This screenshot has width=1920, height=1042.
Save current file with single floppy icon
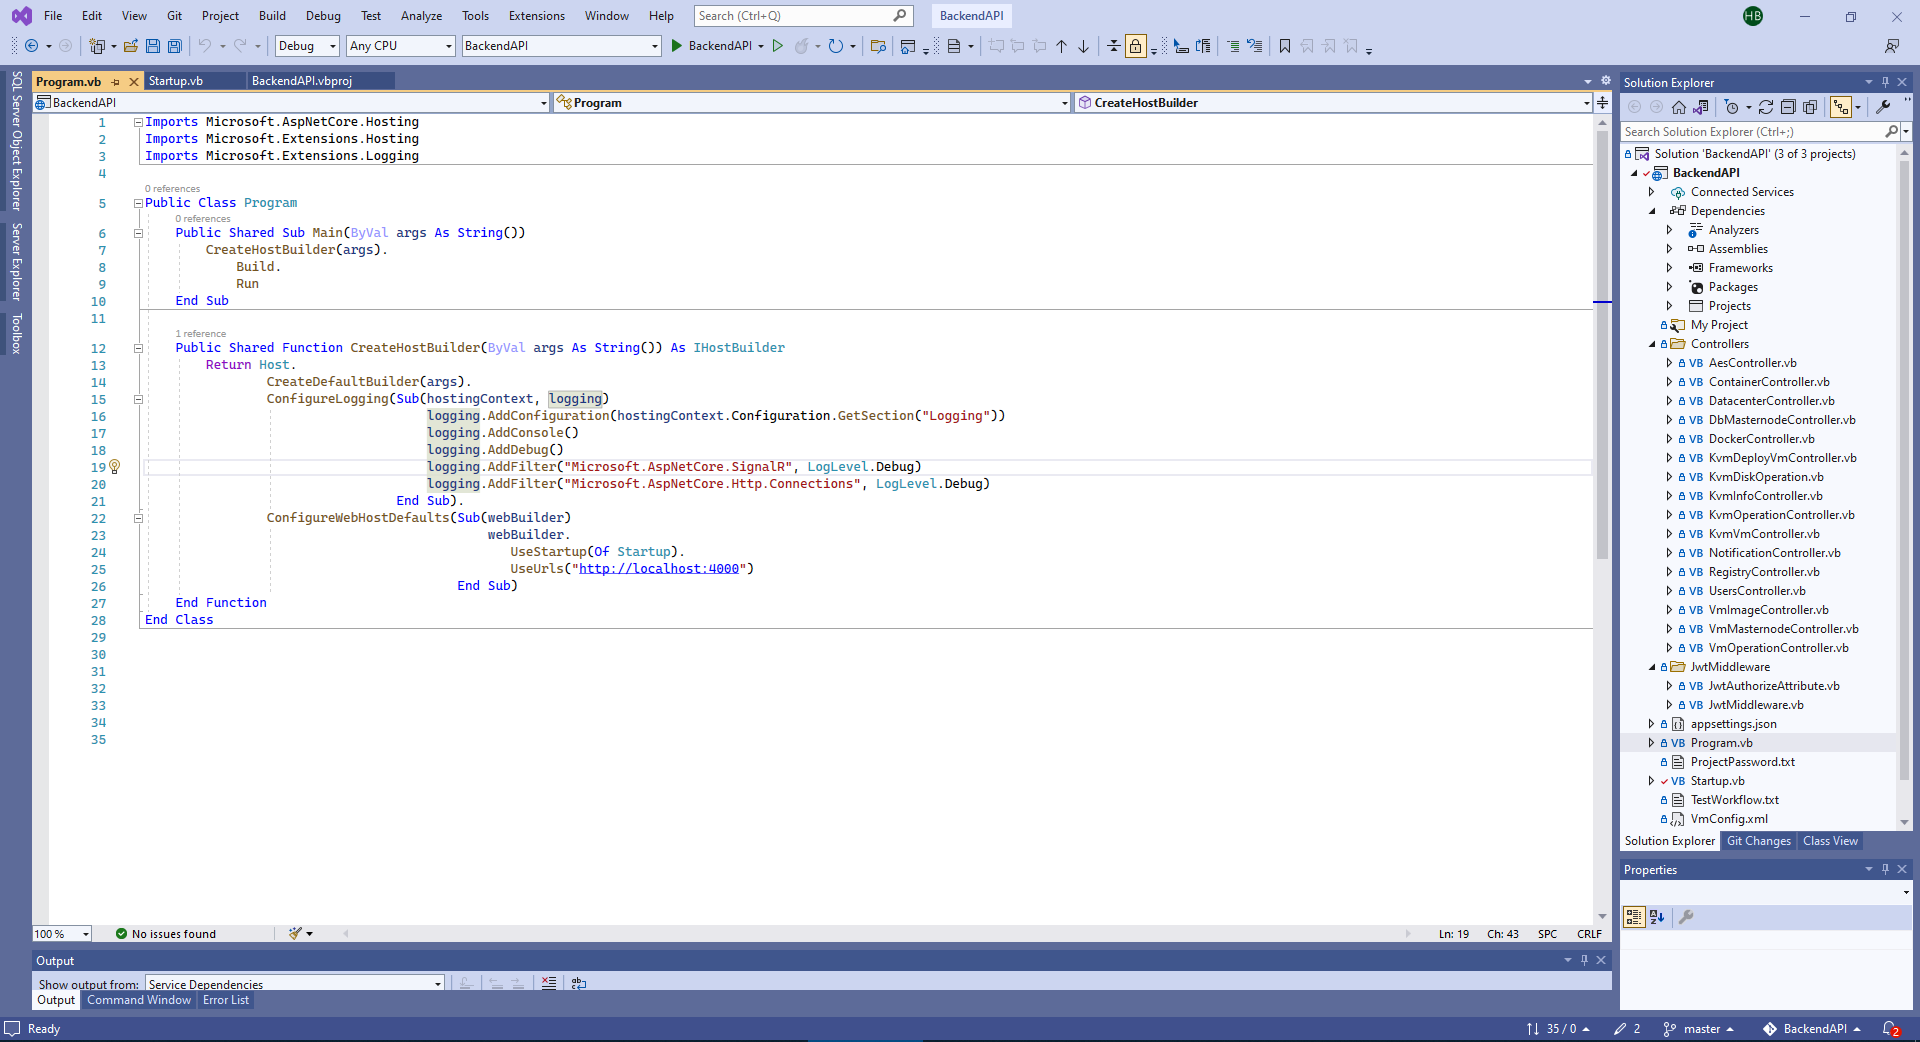point(153,46)
